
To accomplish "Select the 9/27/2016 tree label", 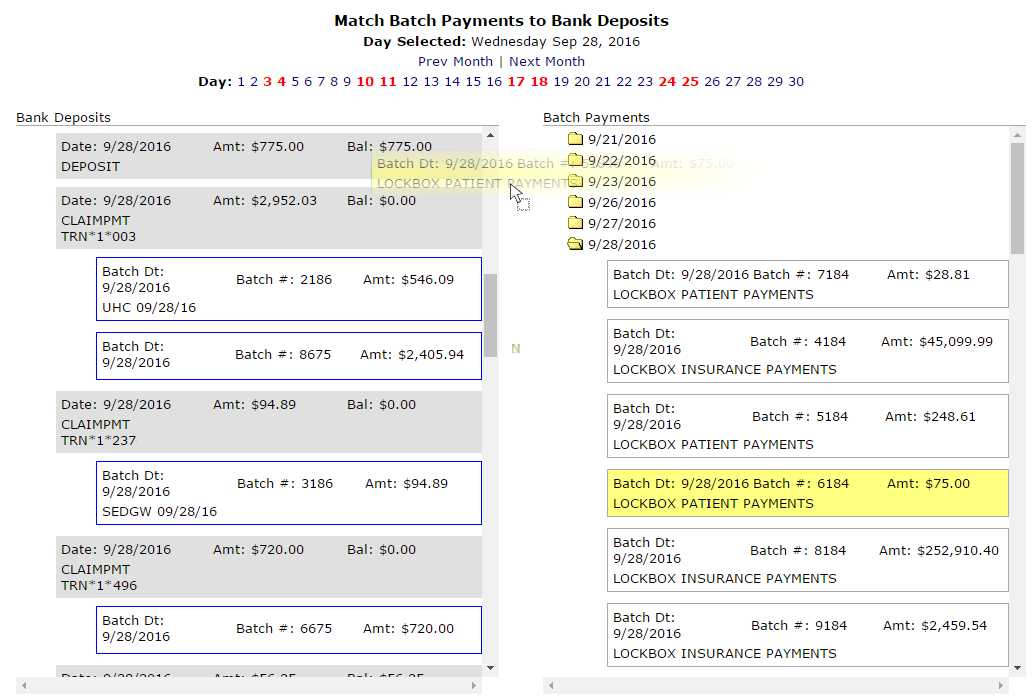I will pos(621,223).
